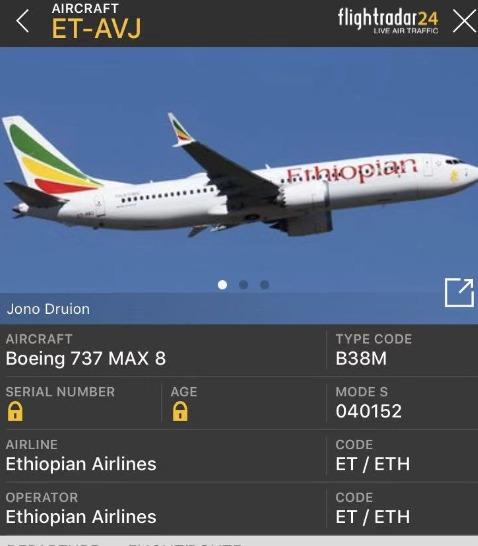Close the aircraft details panel with X

pyautogui.click(x=464, y=21)
